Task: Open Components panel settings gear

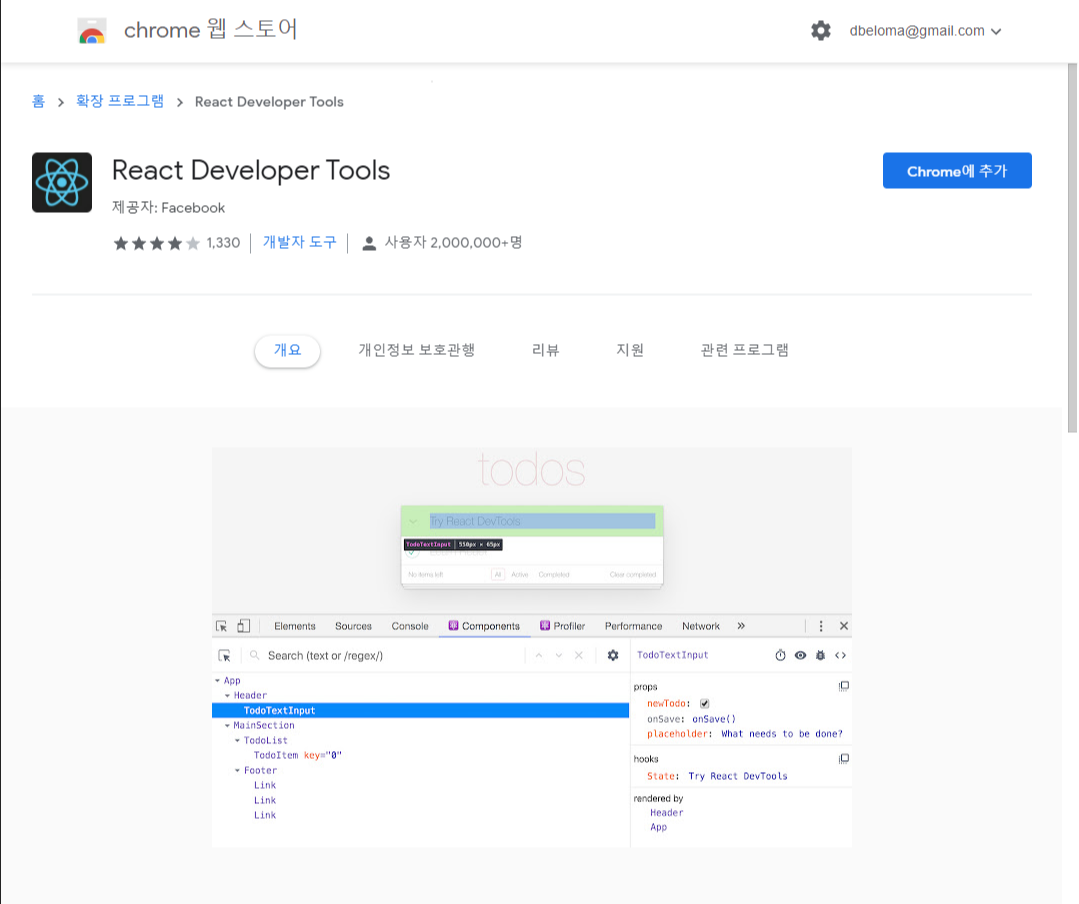Action: pyautogui.click(x=612, y=656)
